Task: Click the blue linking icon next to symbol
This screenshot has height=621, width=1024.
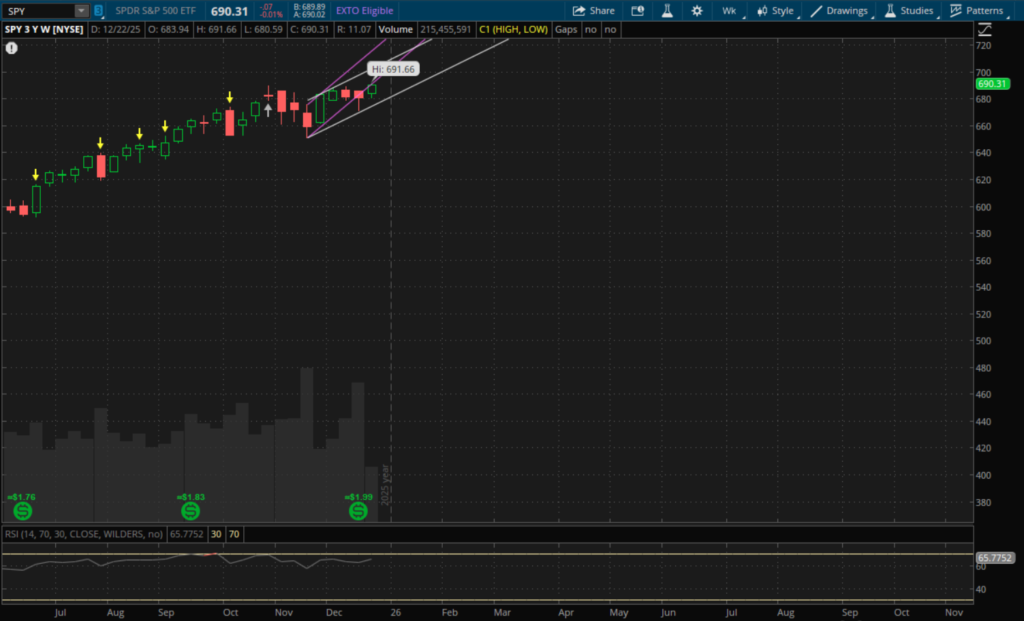Action: (98, 10)
